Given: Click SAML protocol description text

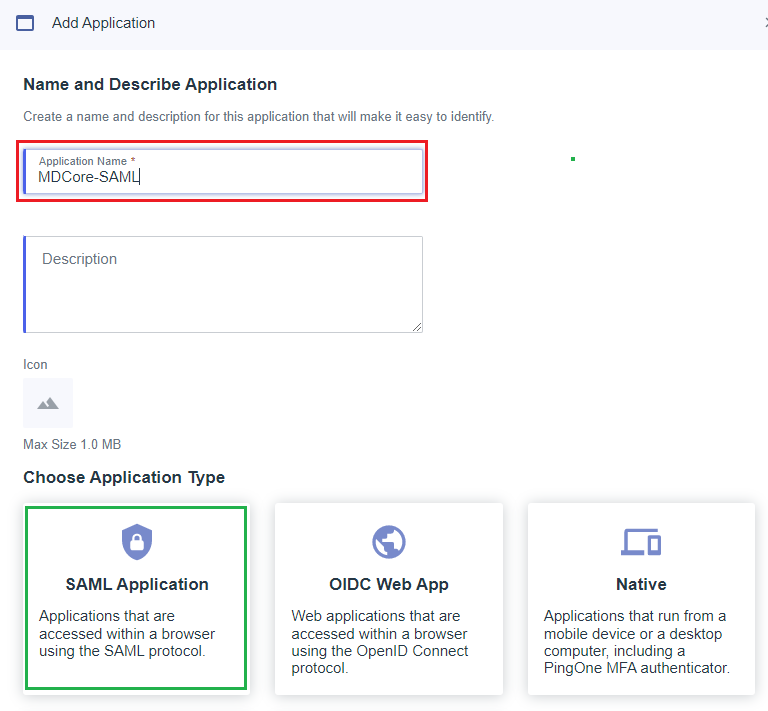Looking at the screenshot, I should point(127,633).
